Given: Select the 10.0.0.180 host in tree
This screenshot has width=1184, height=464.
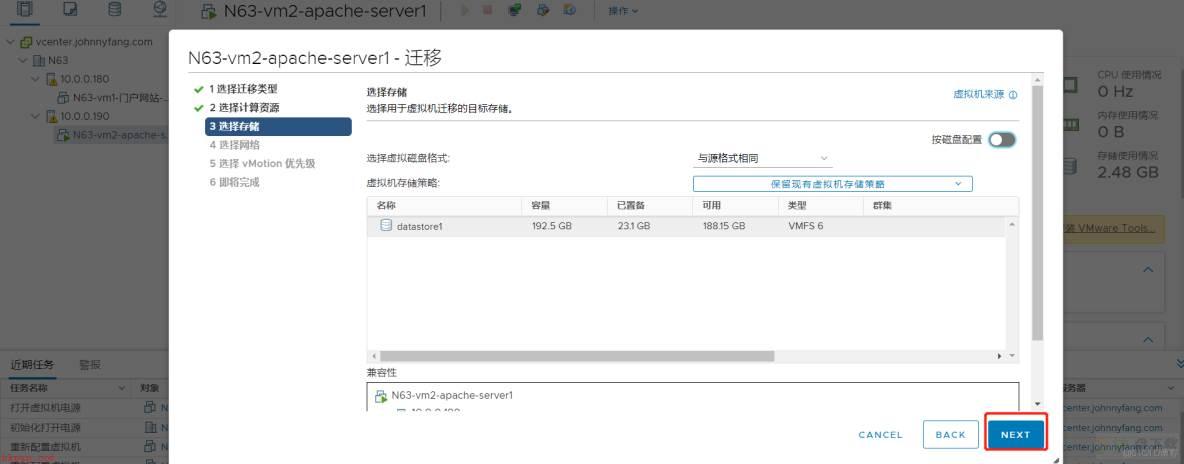Looking at the screenshot, I should tap(85, 79).
